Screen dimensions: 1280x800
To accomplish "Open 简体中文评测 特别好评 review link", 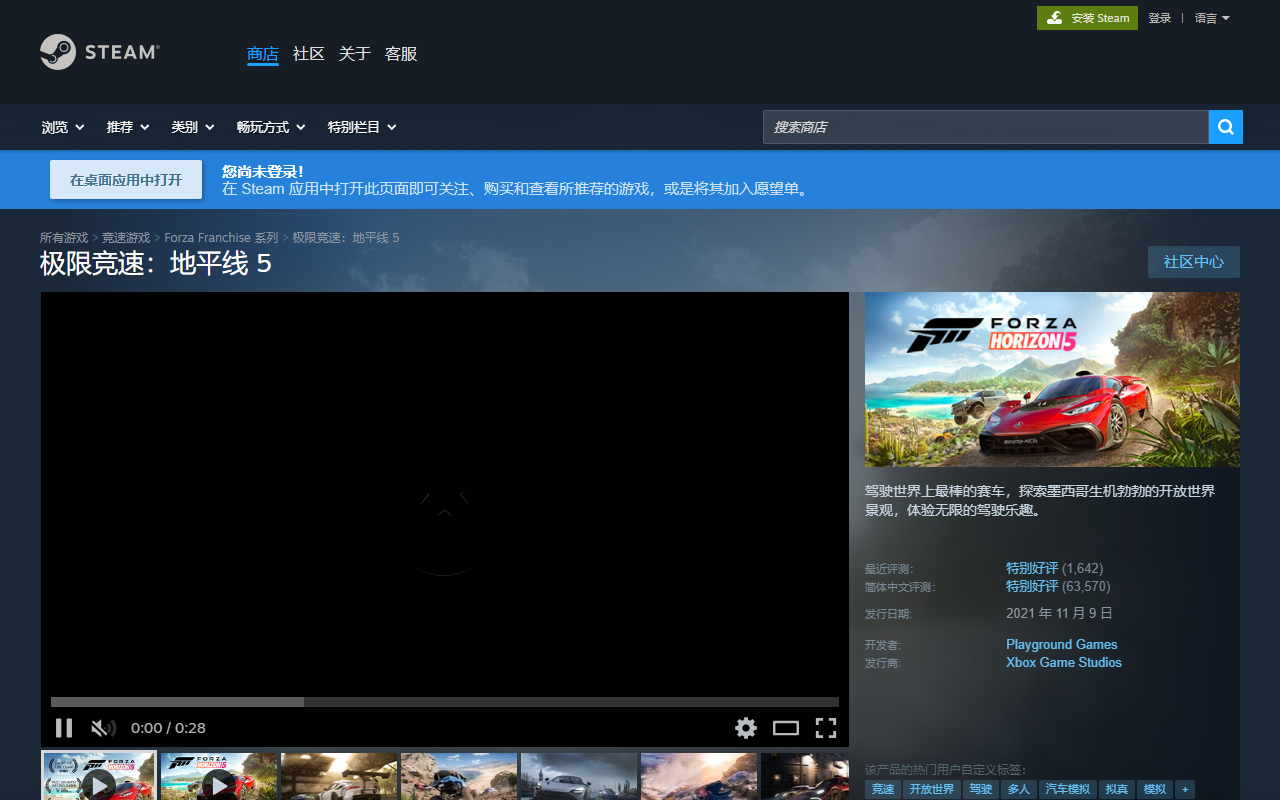I will [x=1032, y=586].
